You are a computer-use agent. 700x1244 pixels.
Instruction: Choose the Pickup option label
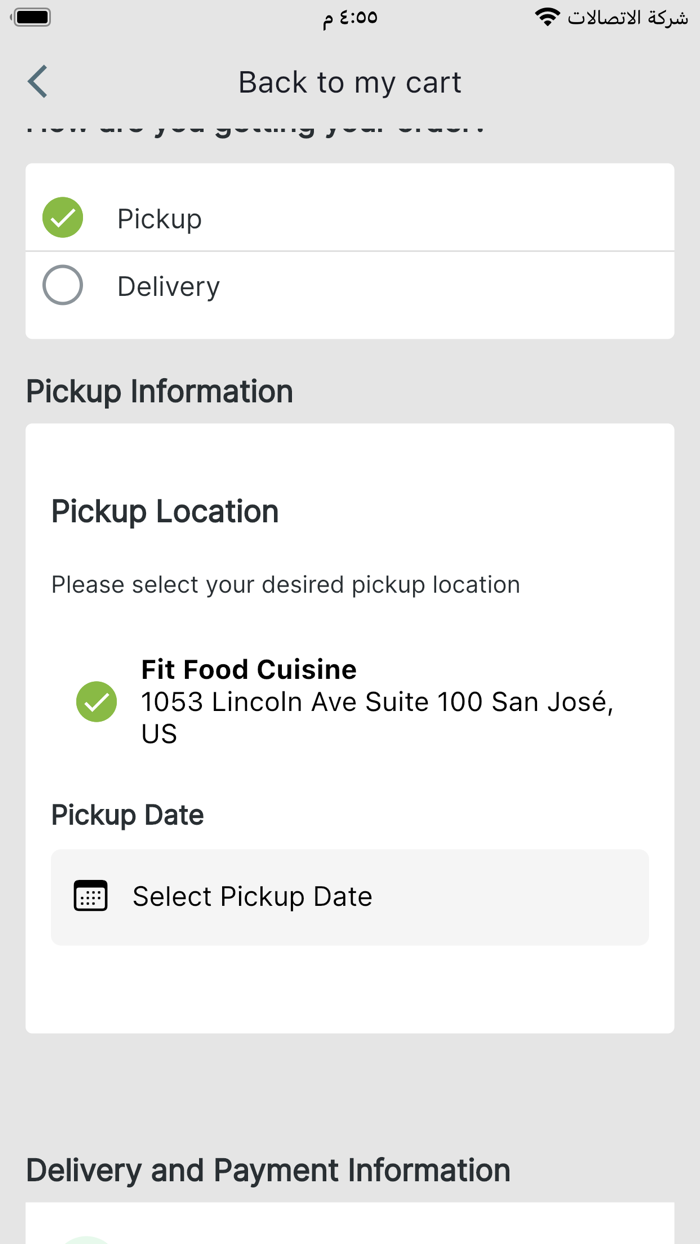point(159,219)
